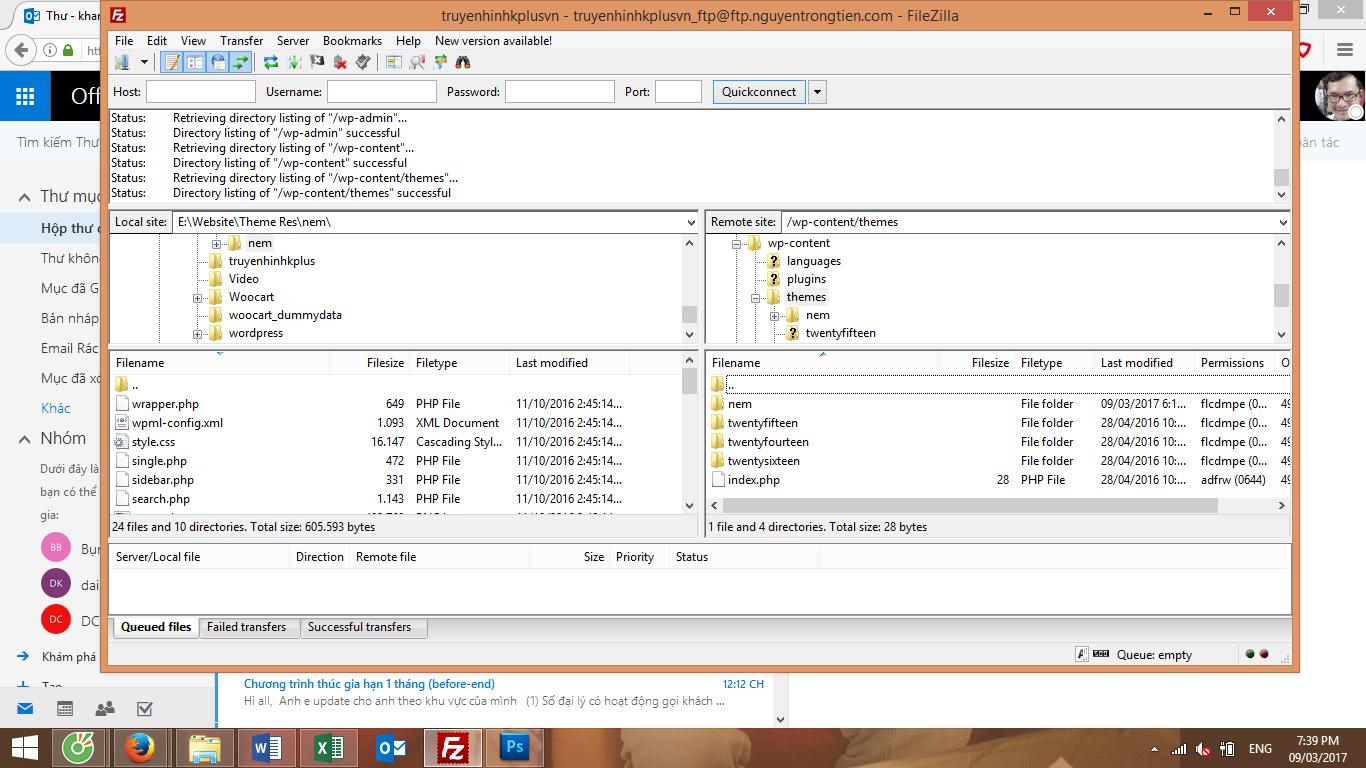Image resolution: width=1366 pixels, height=768 pixels.
Task: Open the Edit menu
Action: 157,41
